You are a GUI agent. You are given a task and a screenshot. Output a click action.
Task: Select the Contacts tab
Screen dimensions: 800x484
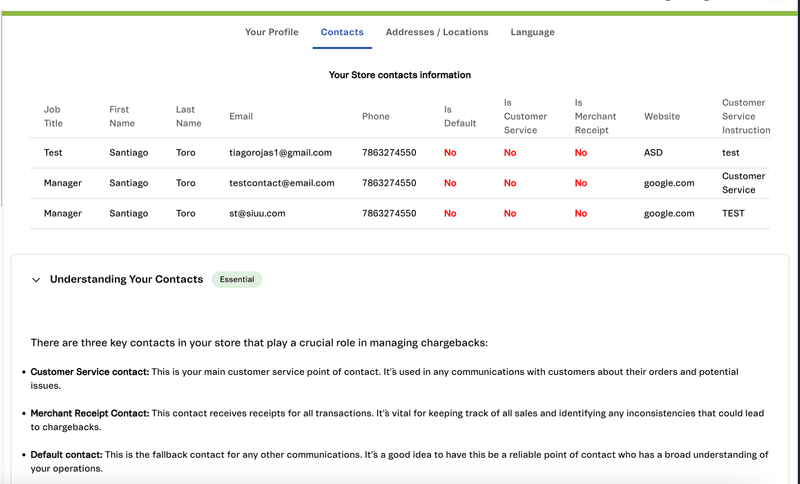[342, 32]
